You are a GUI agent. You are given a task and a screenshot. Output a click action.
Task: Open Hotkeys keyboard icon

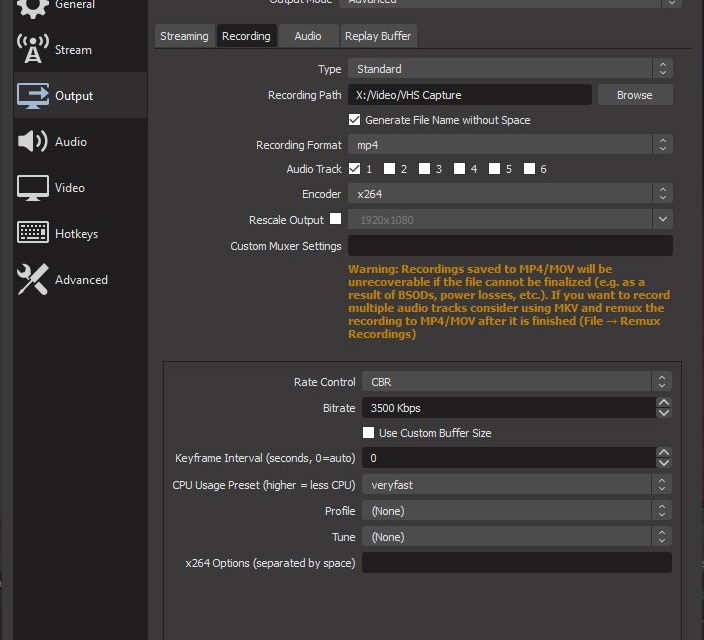[x=33, y=234]
